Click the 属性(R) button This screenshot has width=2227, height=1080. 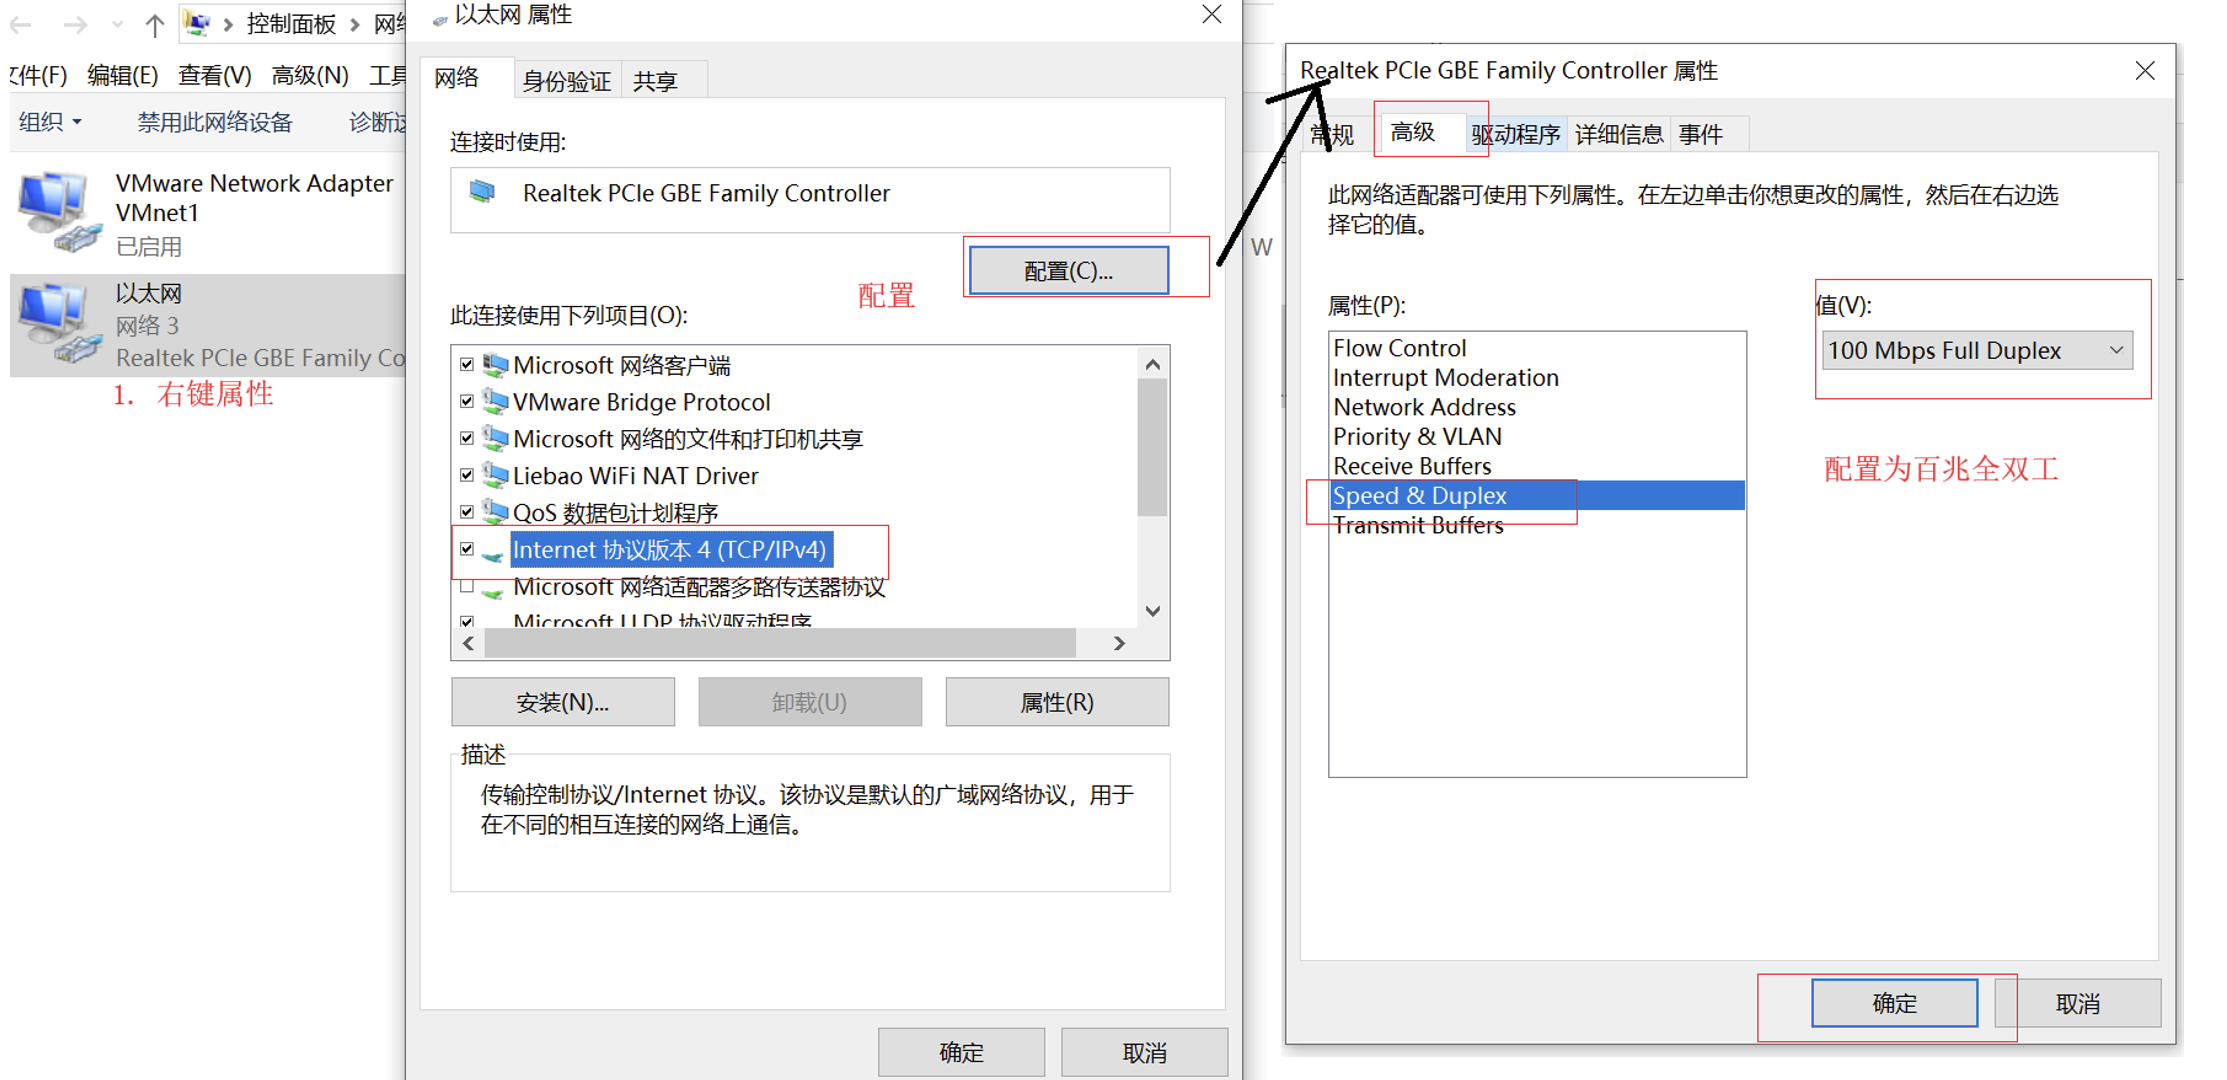pos(1056,702)
